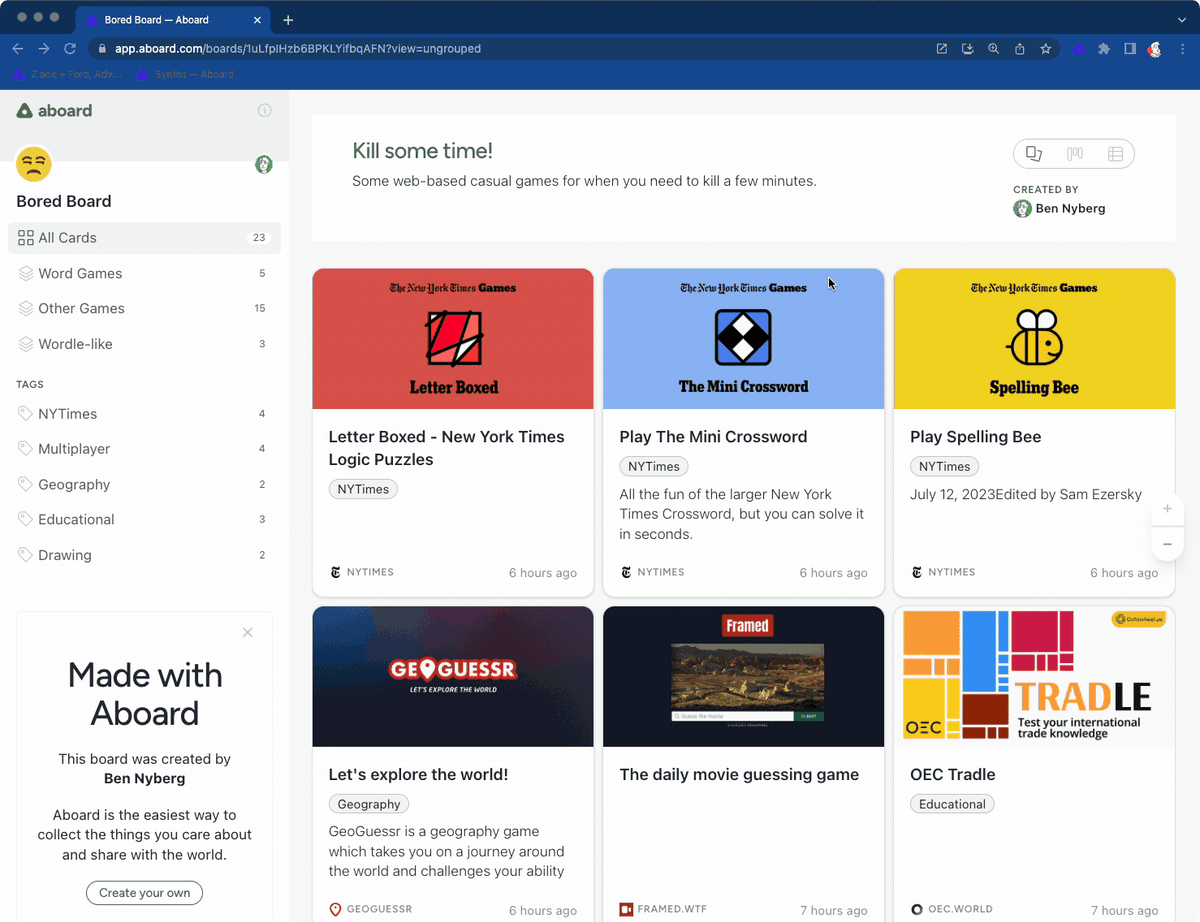Open the browser extensions puzzle icon
Image resolution: width=1200 pixels, height=922 pixels.
click(x=1104, y=49)
